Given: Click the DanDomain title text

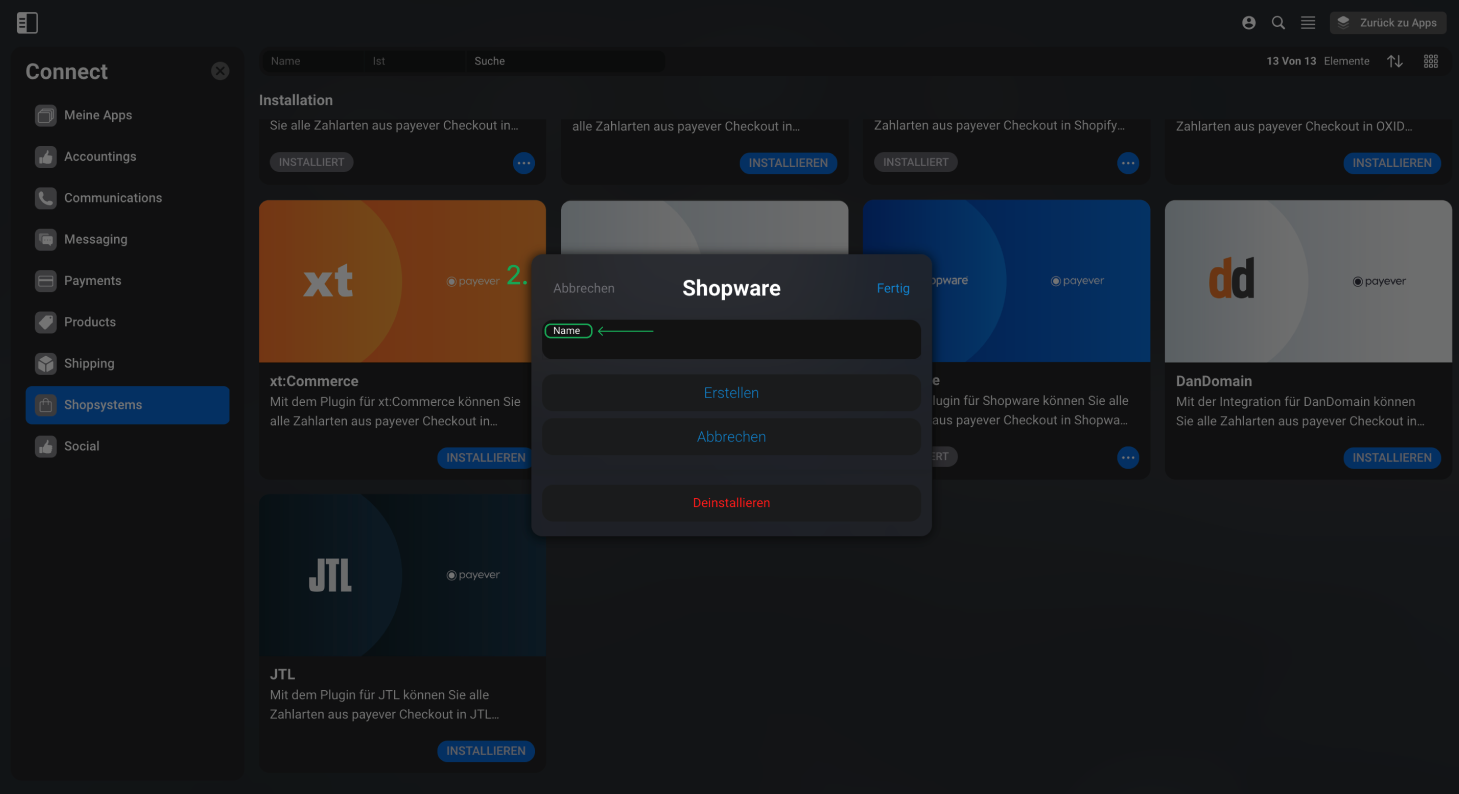Looking at the screenshot, I should (x=1214, y=381).
